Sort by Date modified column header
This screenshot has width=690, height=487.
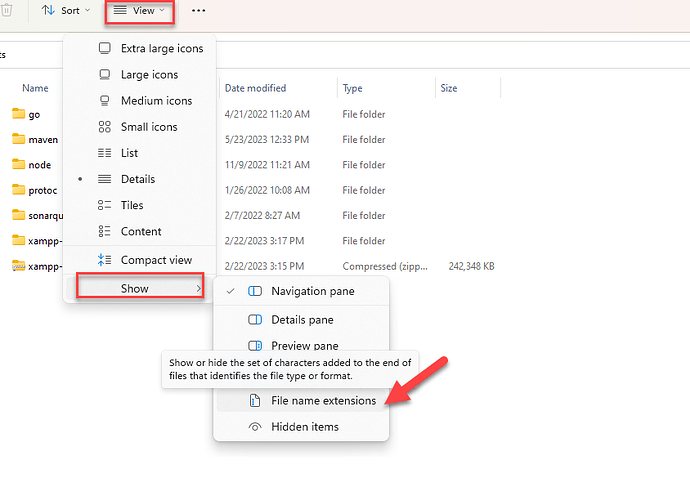(255, 88)
